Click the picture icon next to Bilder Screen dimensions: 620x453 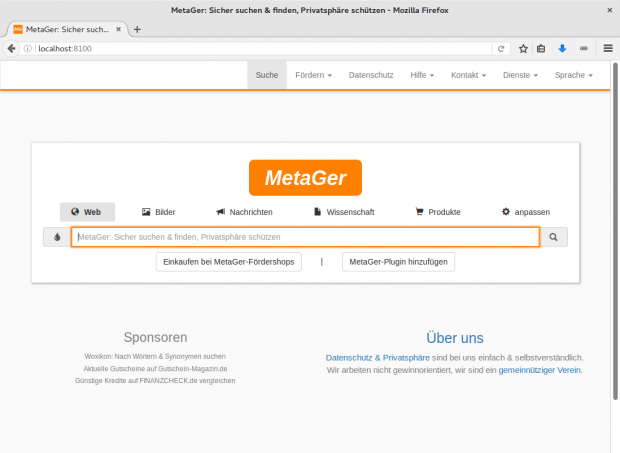[146, 212]
